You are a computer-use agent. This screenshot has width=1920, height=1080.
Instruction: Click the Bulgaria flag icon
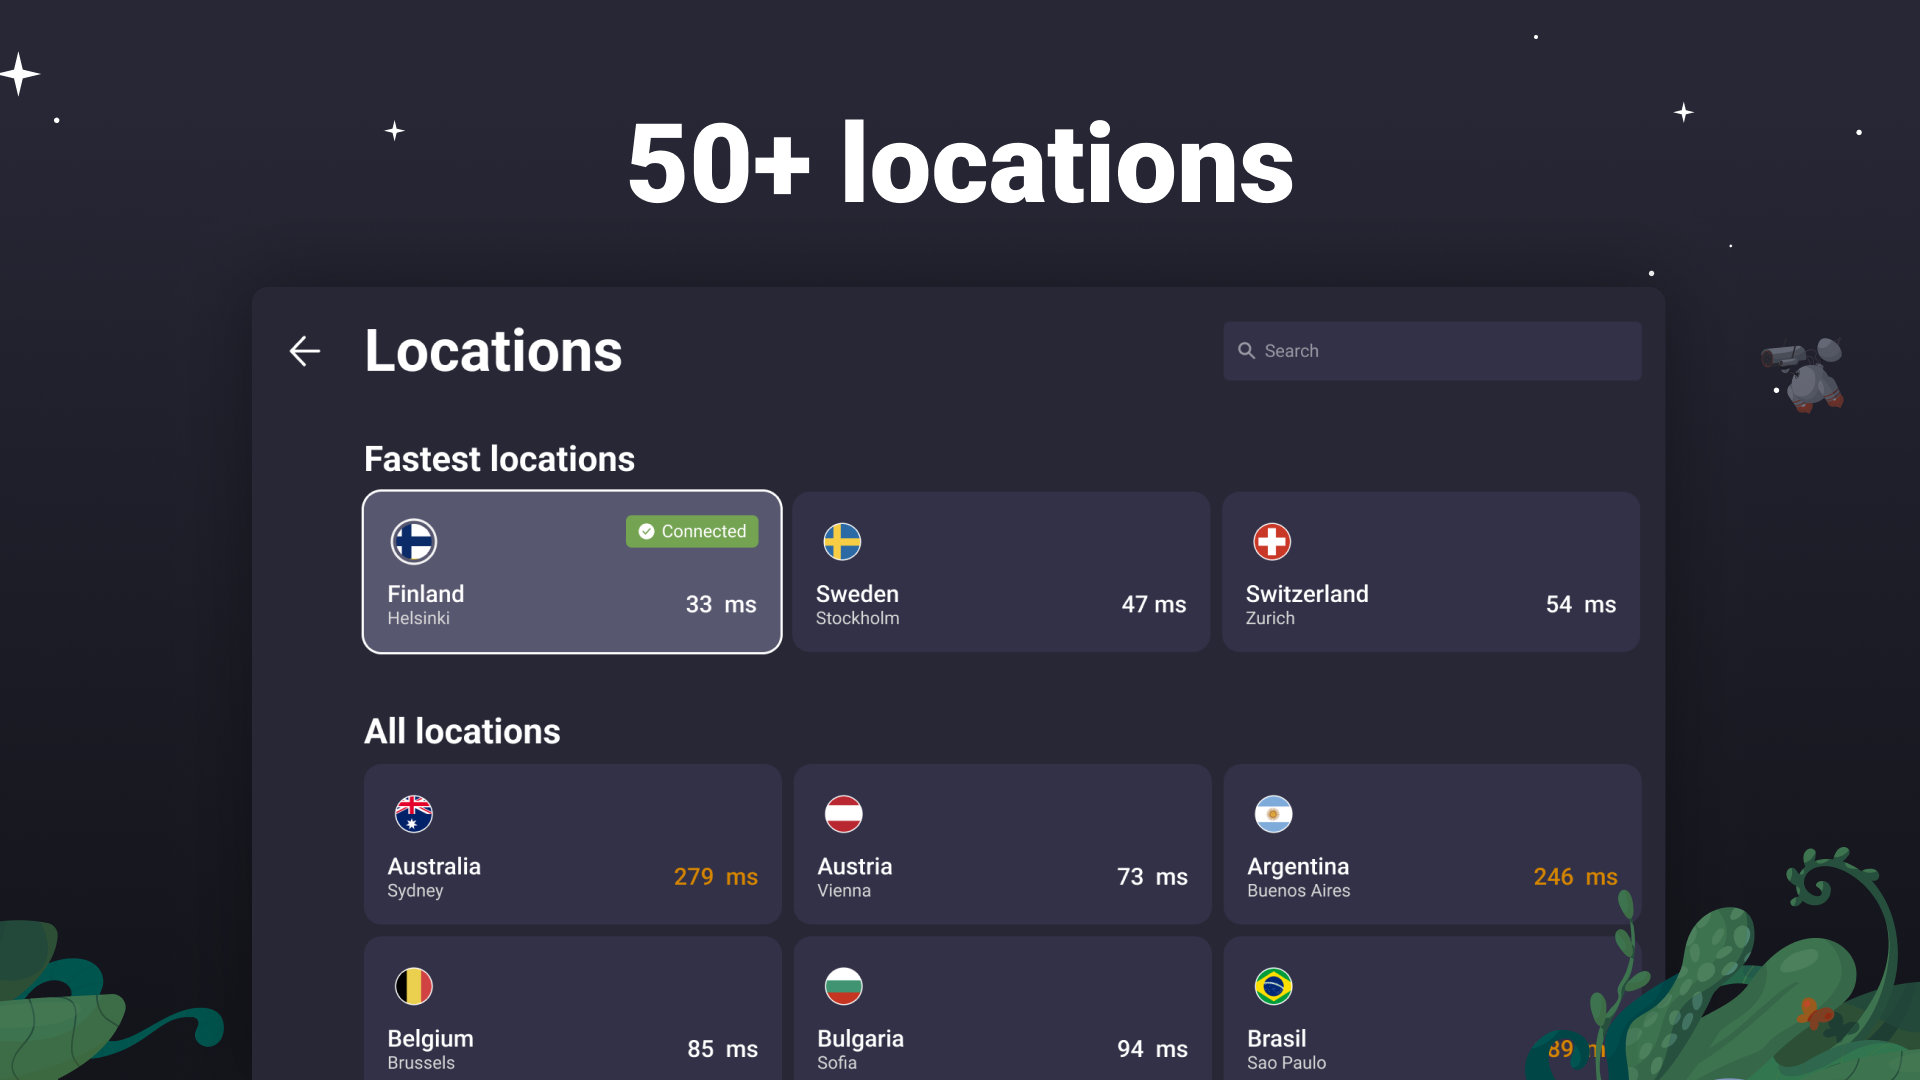point(843,986)
